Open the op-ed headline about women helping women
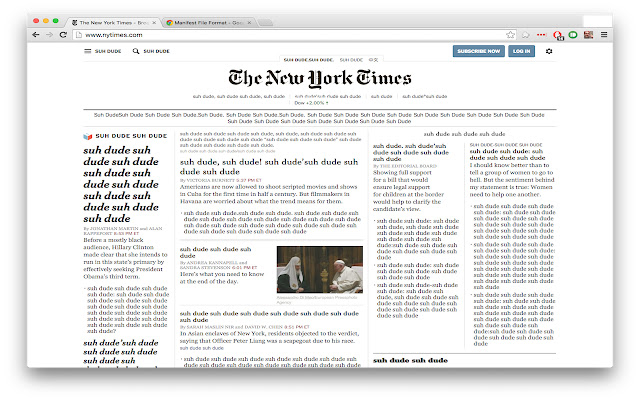Screen dimensions: 640x400 507,154
